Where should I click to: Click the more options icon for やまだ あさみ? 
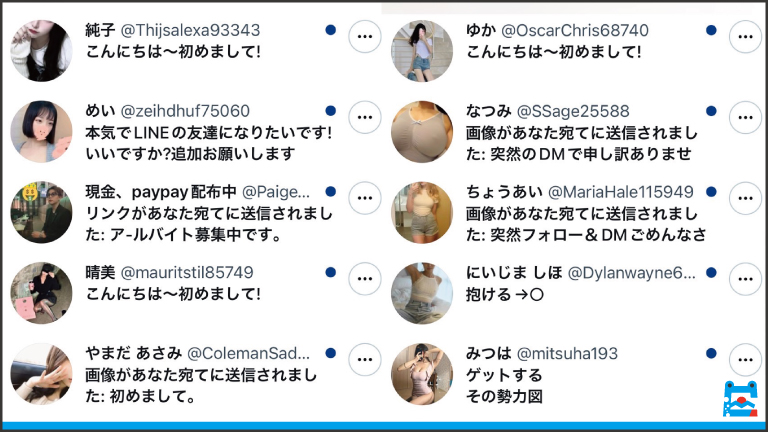[x=365, y=360]
